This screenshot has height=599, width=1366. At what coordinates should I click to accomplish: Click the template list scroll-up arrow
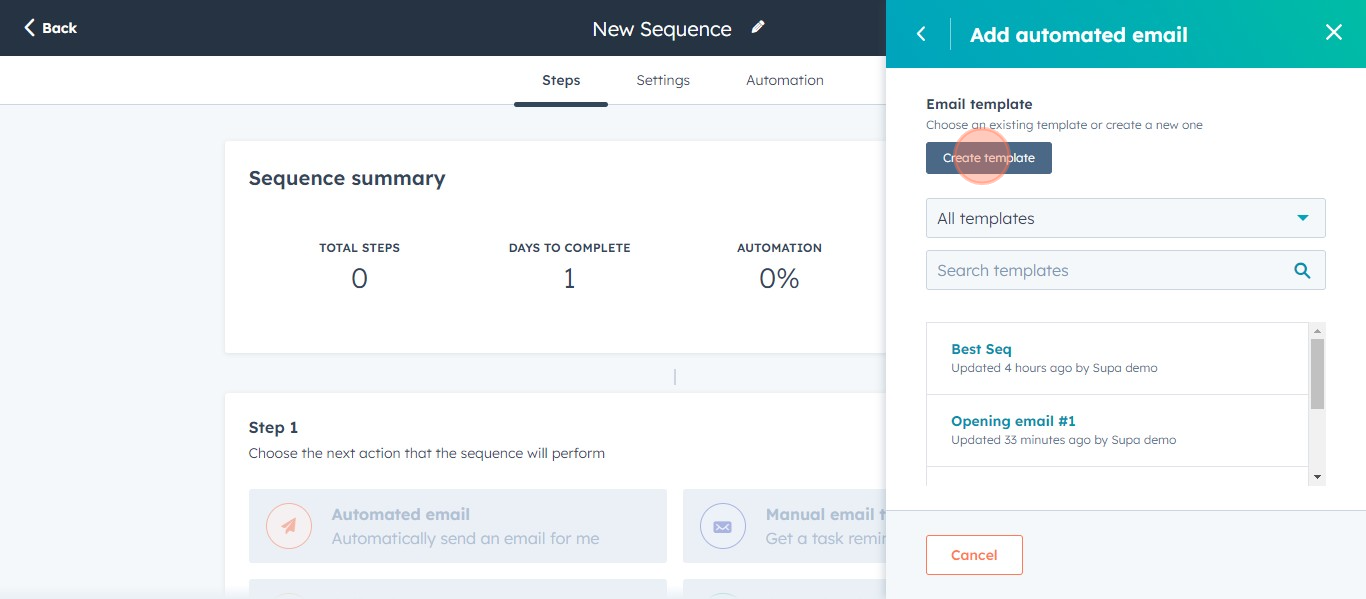(x=1317, y=331)
